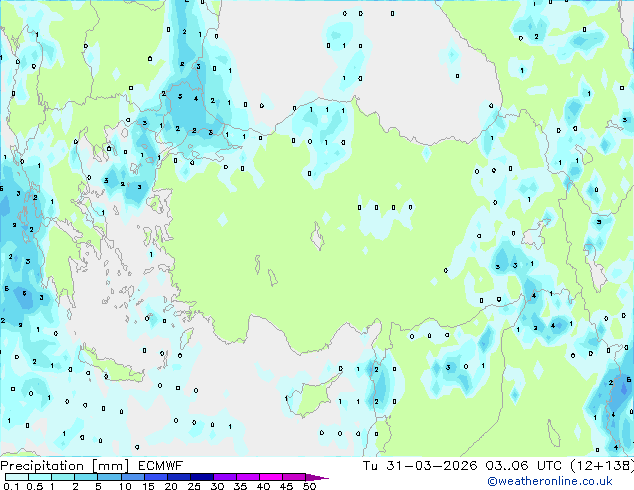Click the legend label '15'
This screenshot has width=634, height=490.
pyautogui.click(x=148, y=486)
